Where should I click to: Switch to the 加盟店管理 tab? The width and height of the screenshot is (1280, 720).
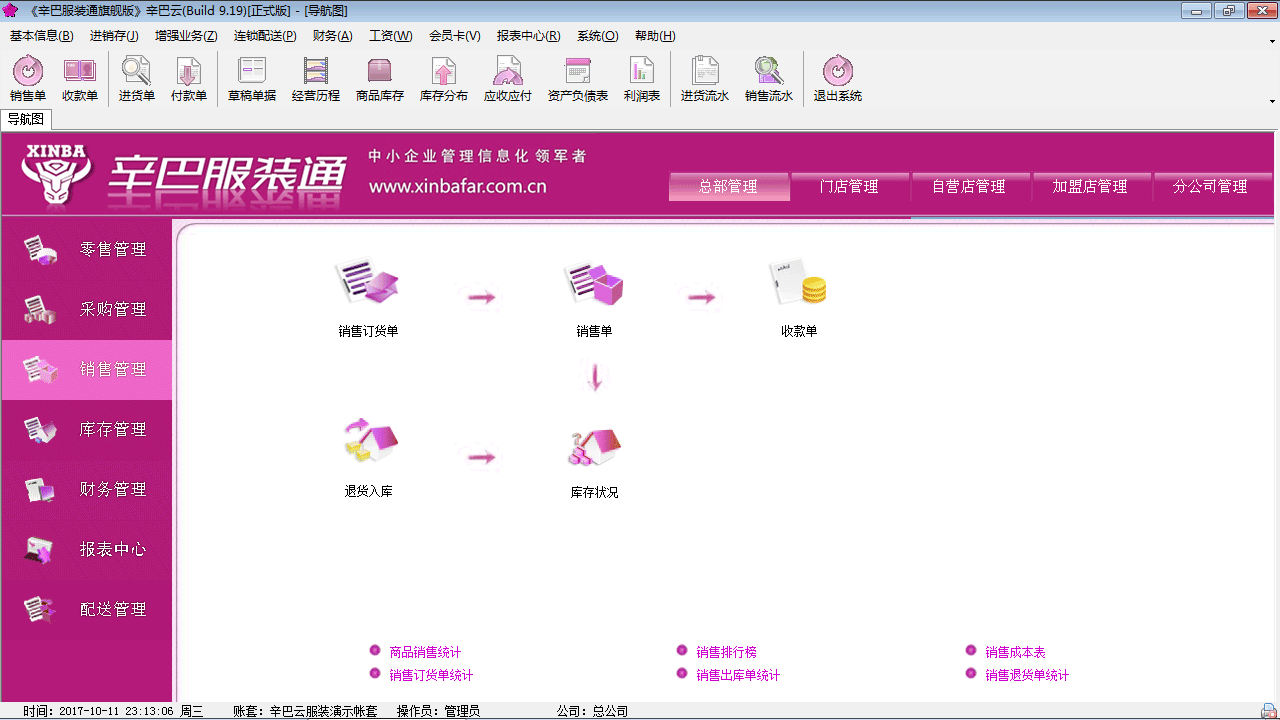click(x=1090, y=186)
